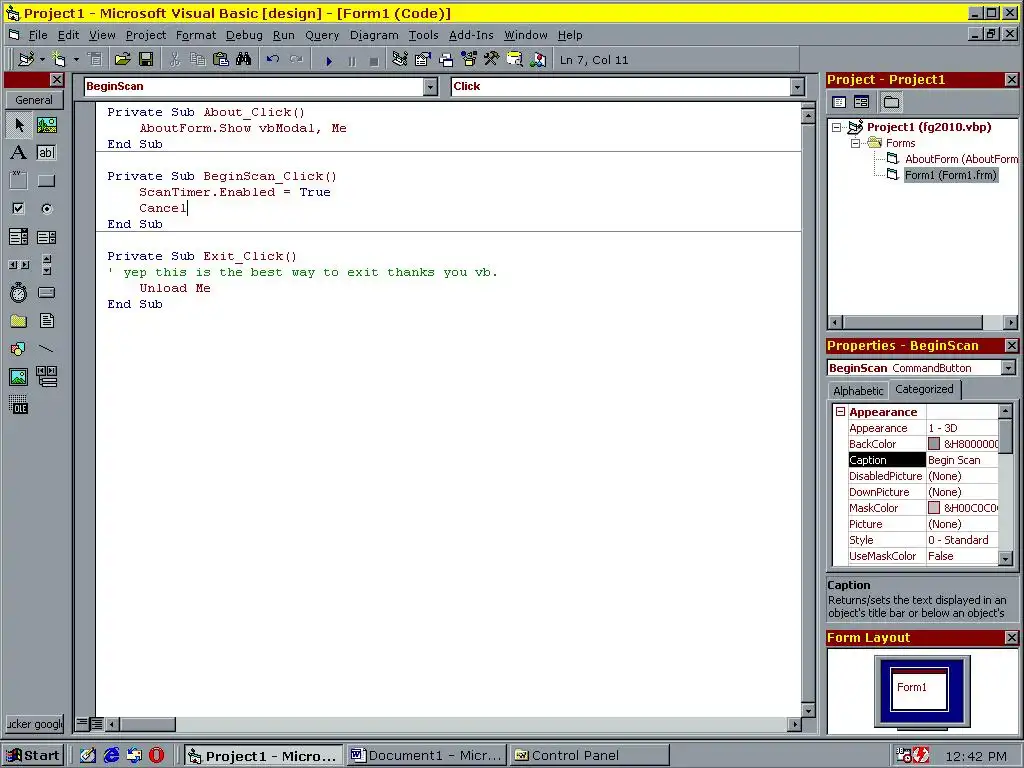1024x768 pixels.
Task: Choose the DirListBox folder tool
Action: (x=19, y=321)
